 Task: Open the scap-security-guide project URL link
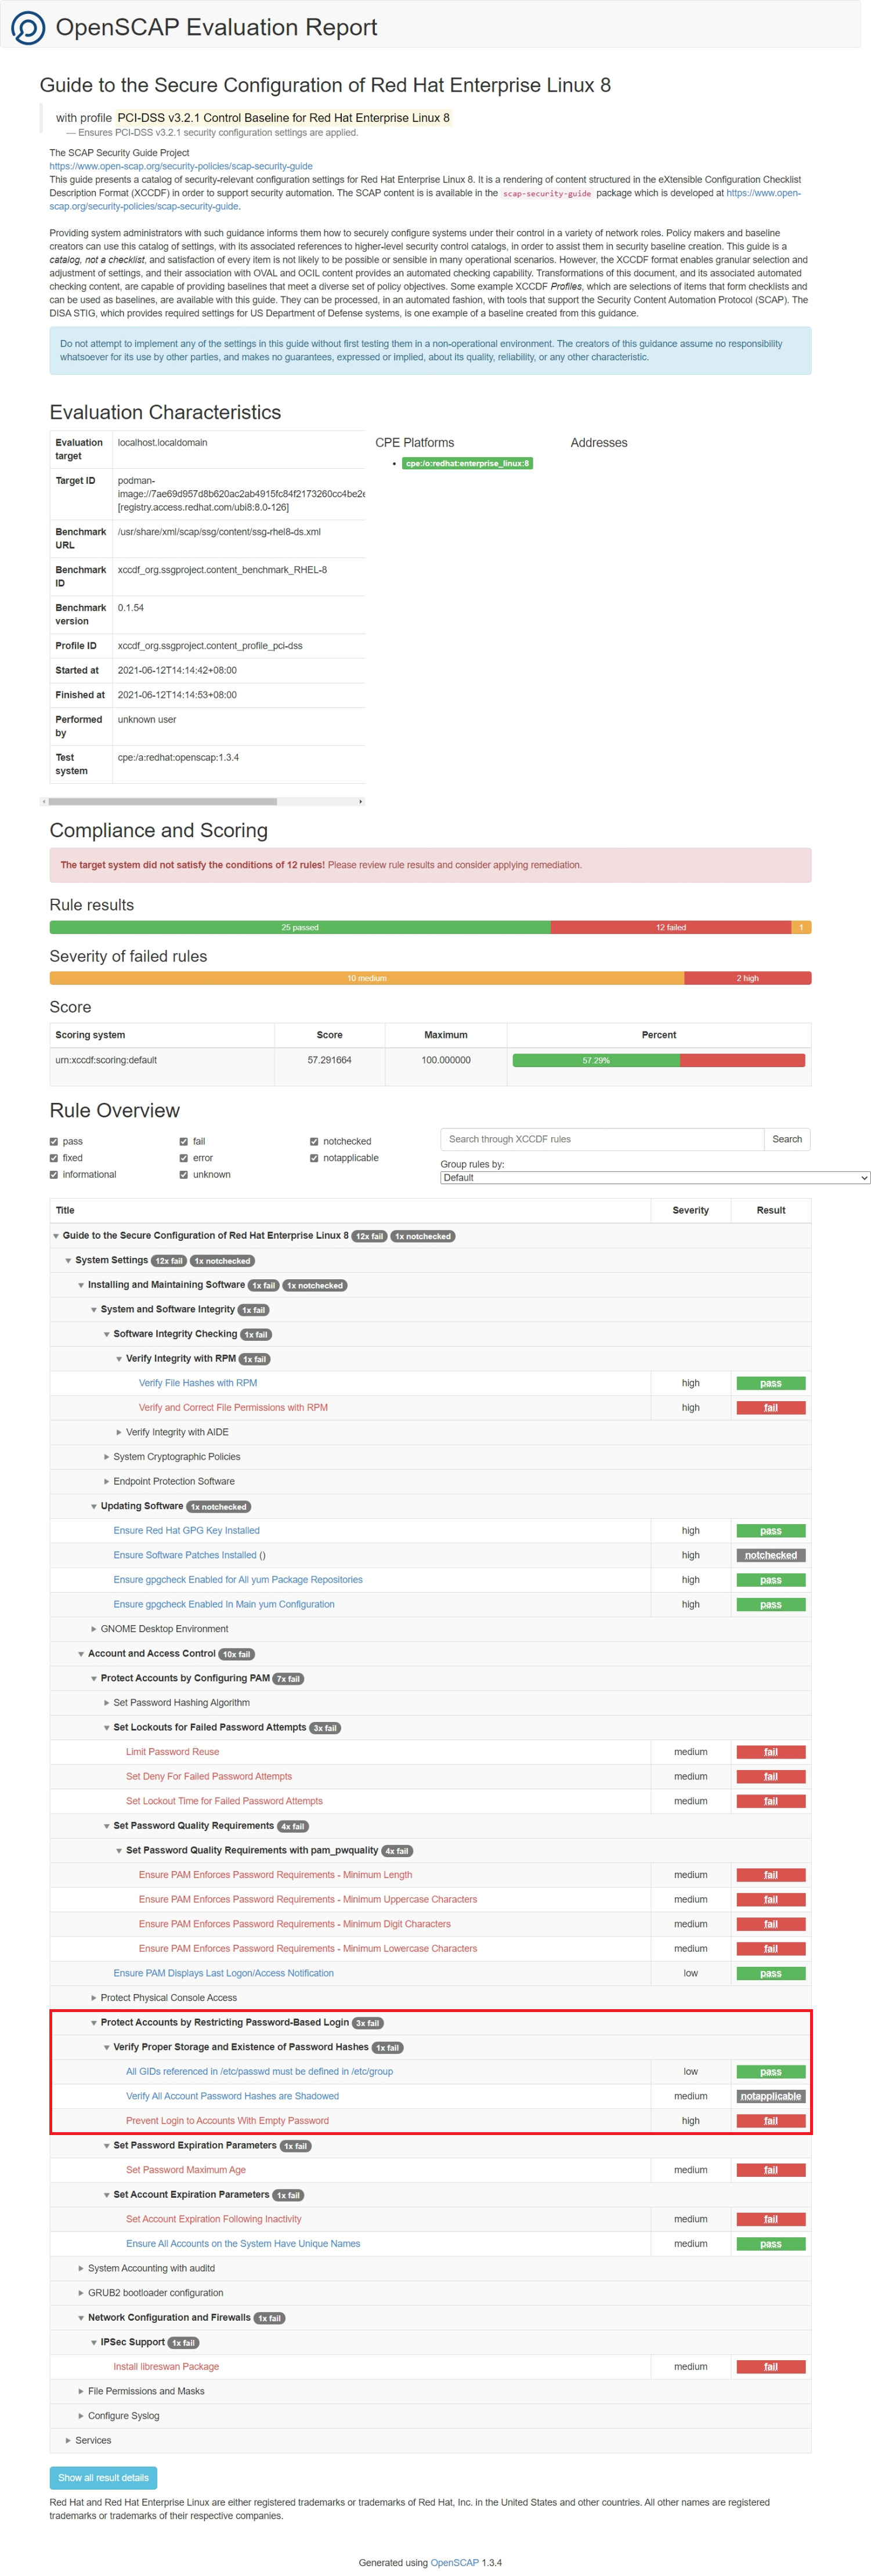click(181, 166)
